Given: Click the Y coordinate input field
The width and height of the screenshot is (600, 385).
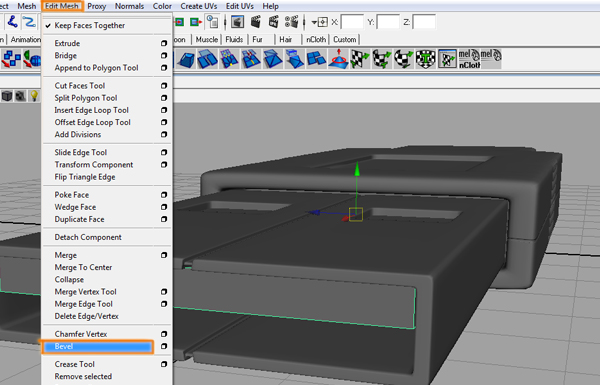Looking at the screenshot, I should click(388, 22).
